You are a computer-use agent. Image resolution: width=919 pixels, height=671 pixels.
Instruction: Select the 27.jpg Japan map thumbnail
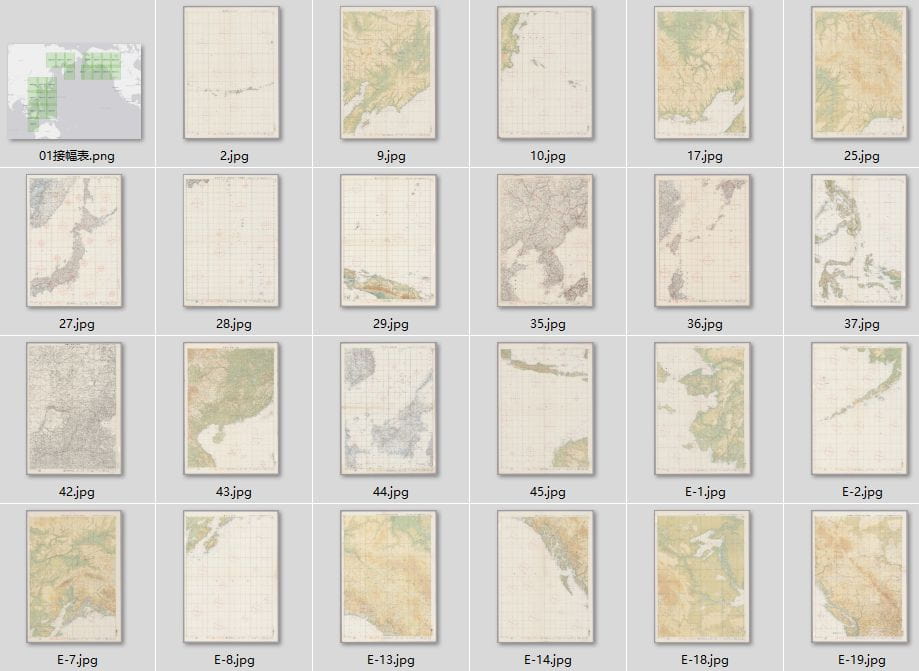(74, 241)
